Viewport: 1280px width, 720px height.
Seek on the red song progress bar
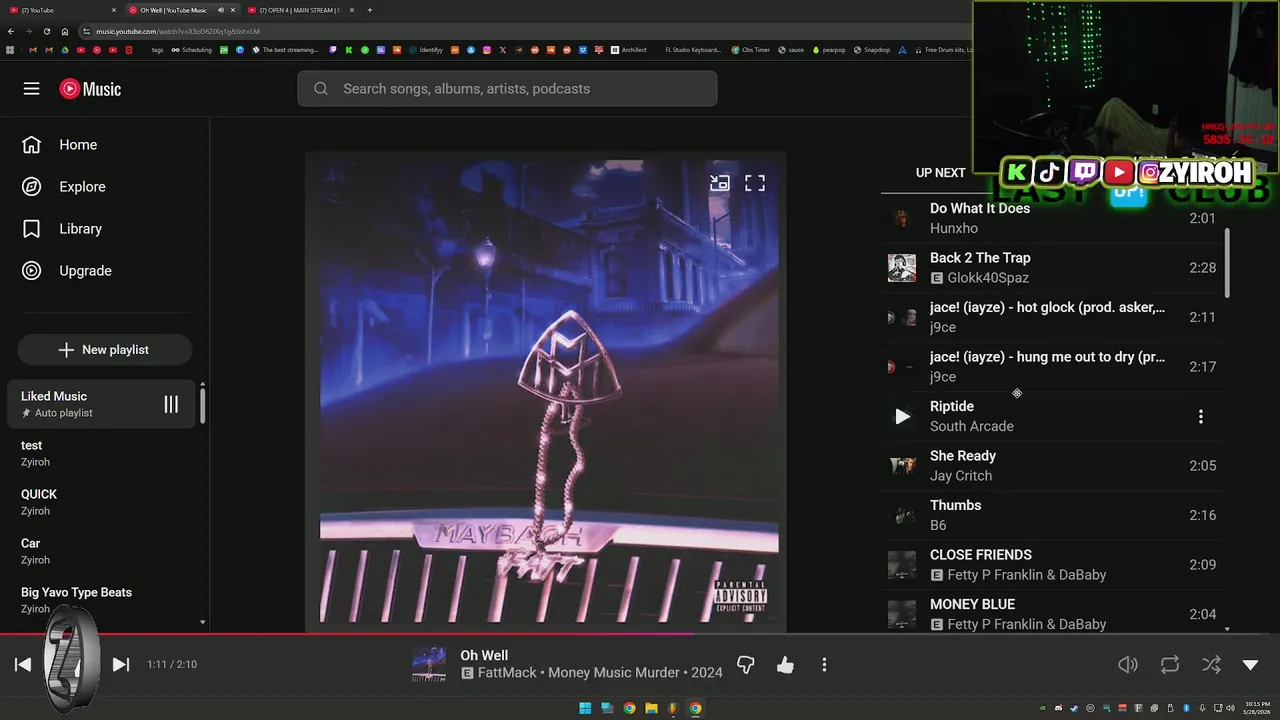pos(640,633)
